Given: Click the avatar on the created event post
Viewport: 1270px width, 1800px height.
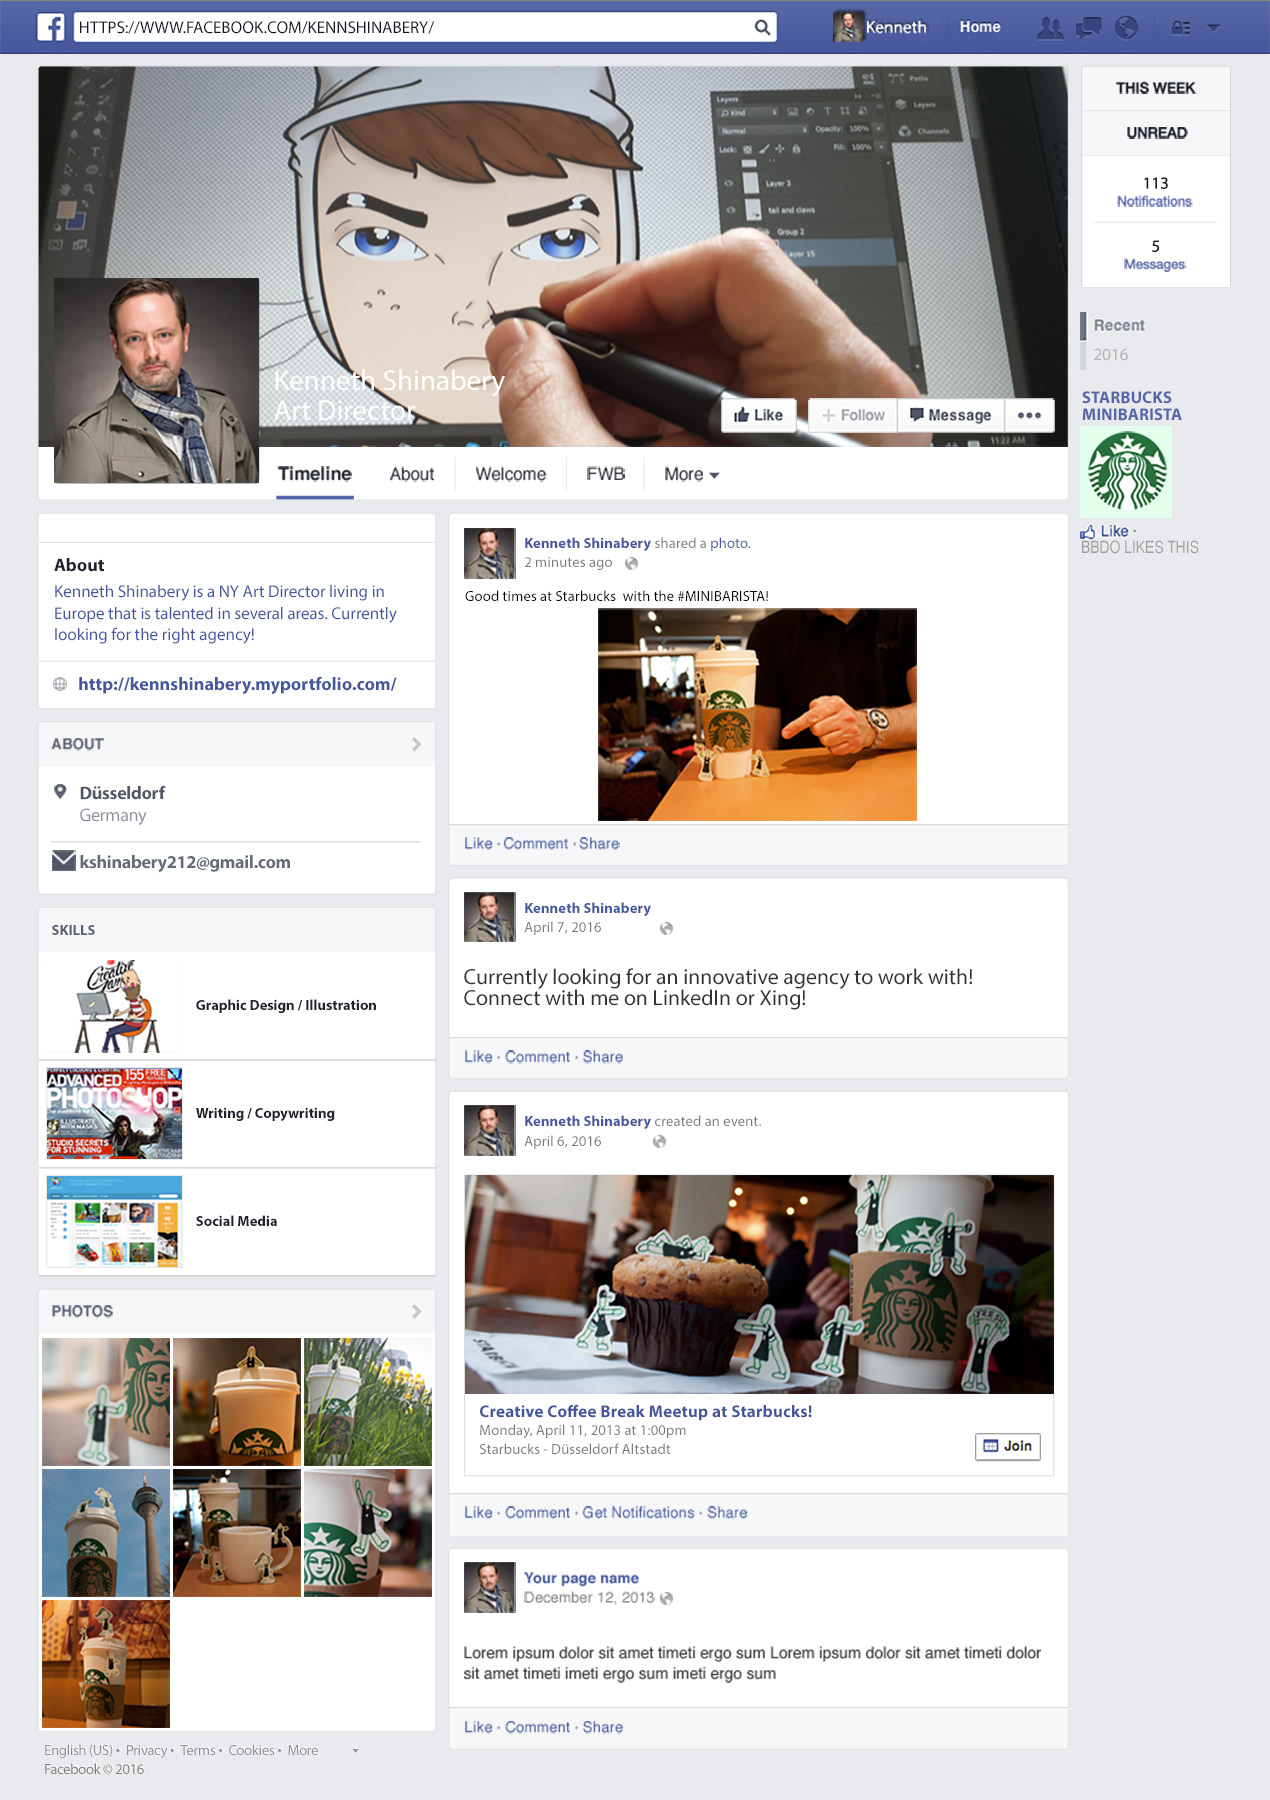Looking at the screenshot, I should pos(490,1130).
